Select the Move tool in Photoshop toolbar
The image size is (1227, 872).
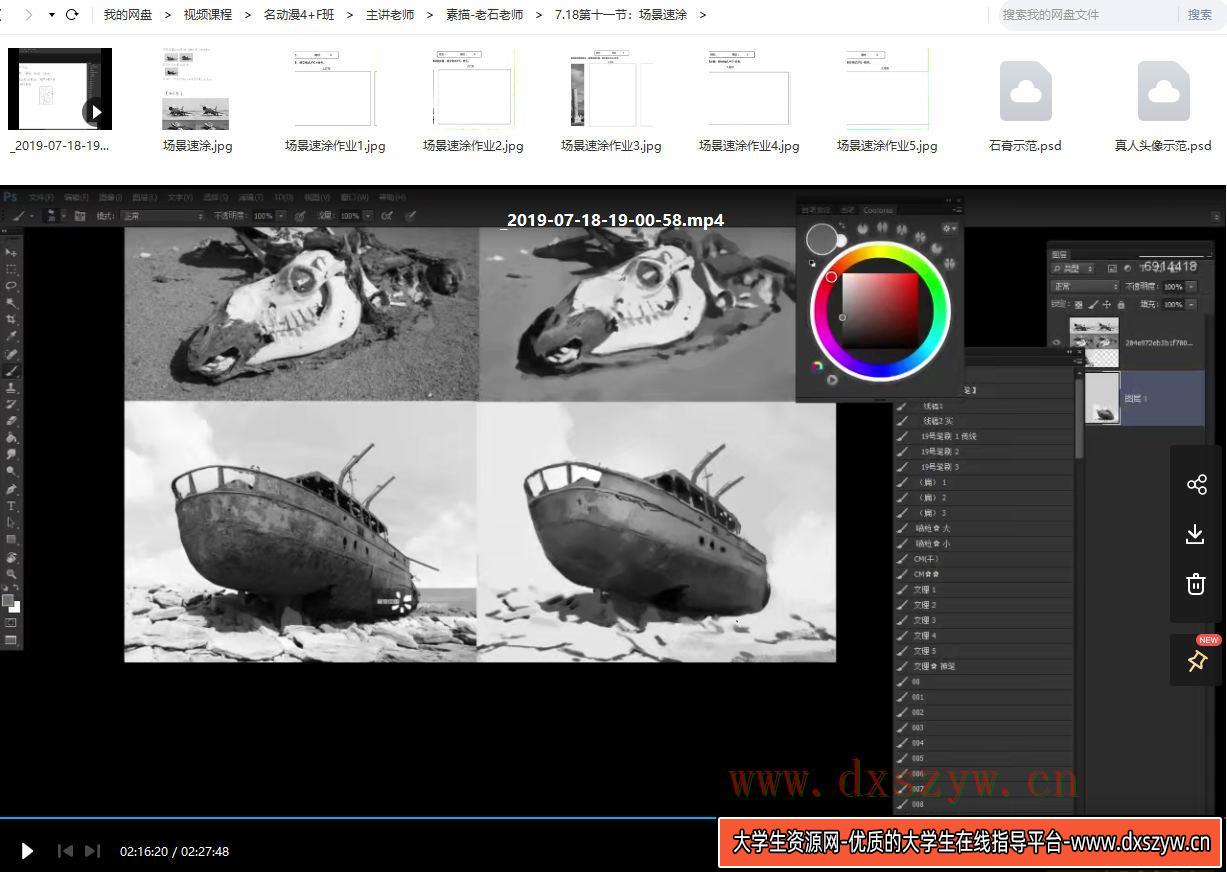click(x=11, y=252)
